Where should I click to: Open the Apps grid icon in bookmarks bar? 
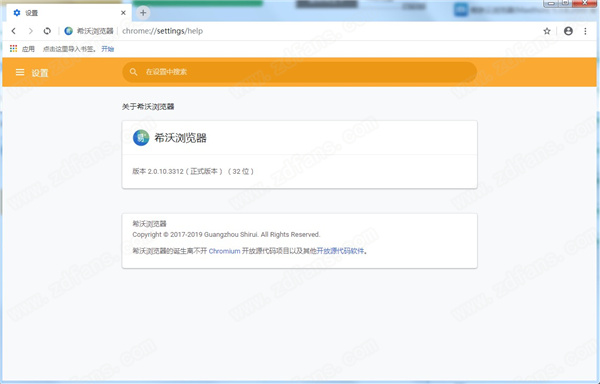(x=14, y=49)
